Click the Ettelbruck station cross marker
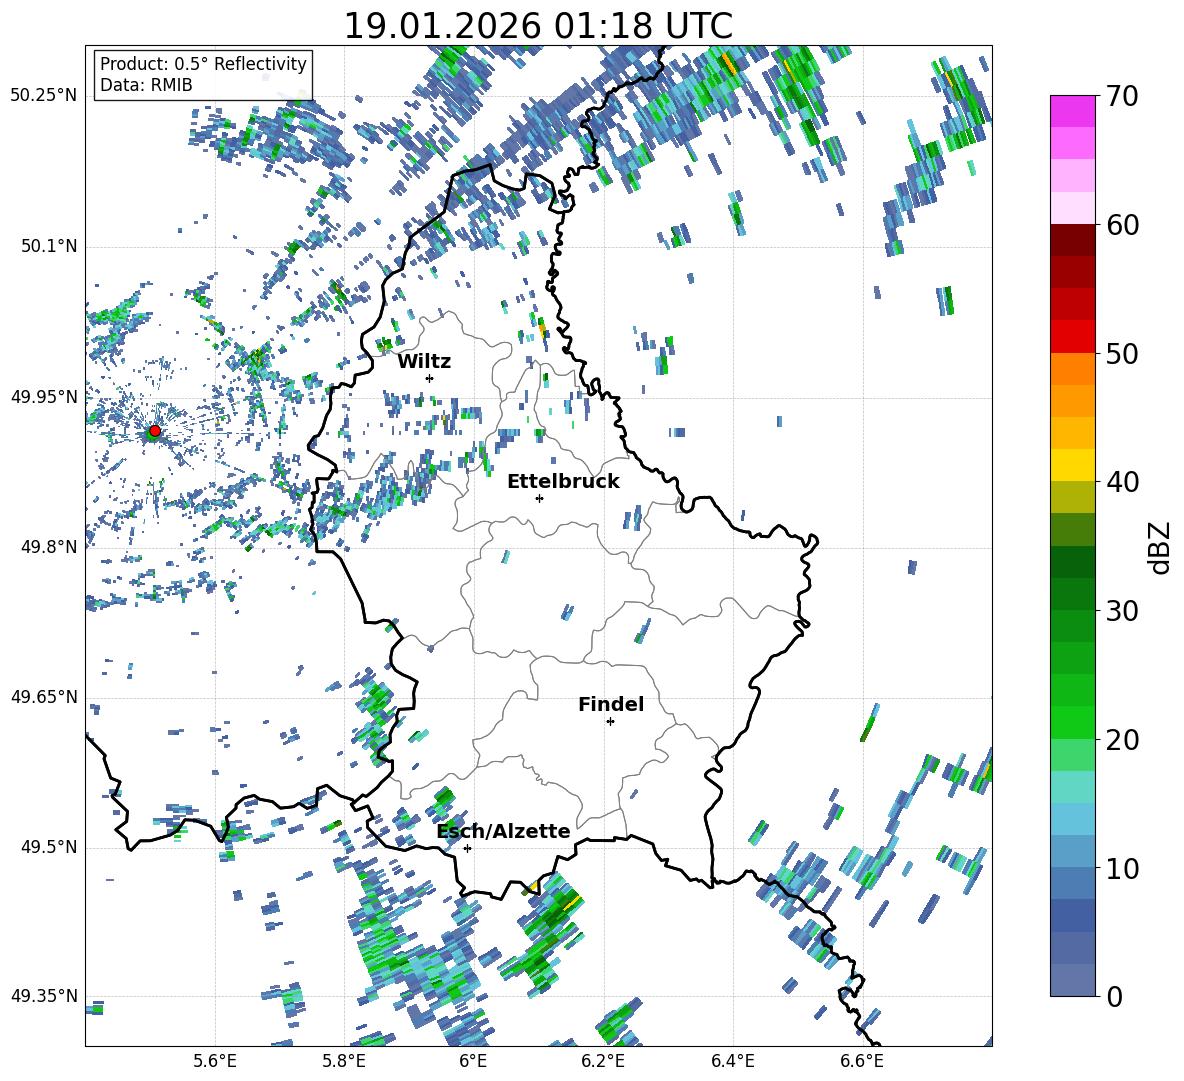The image size is (1184, 1081). 539,498
